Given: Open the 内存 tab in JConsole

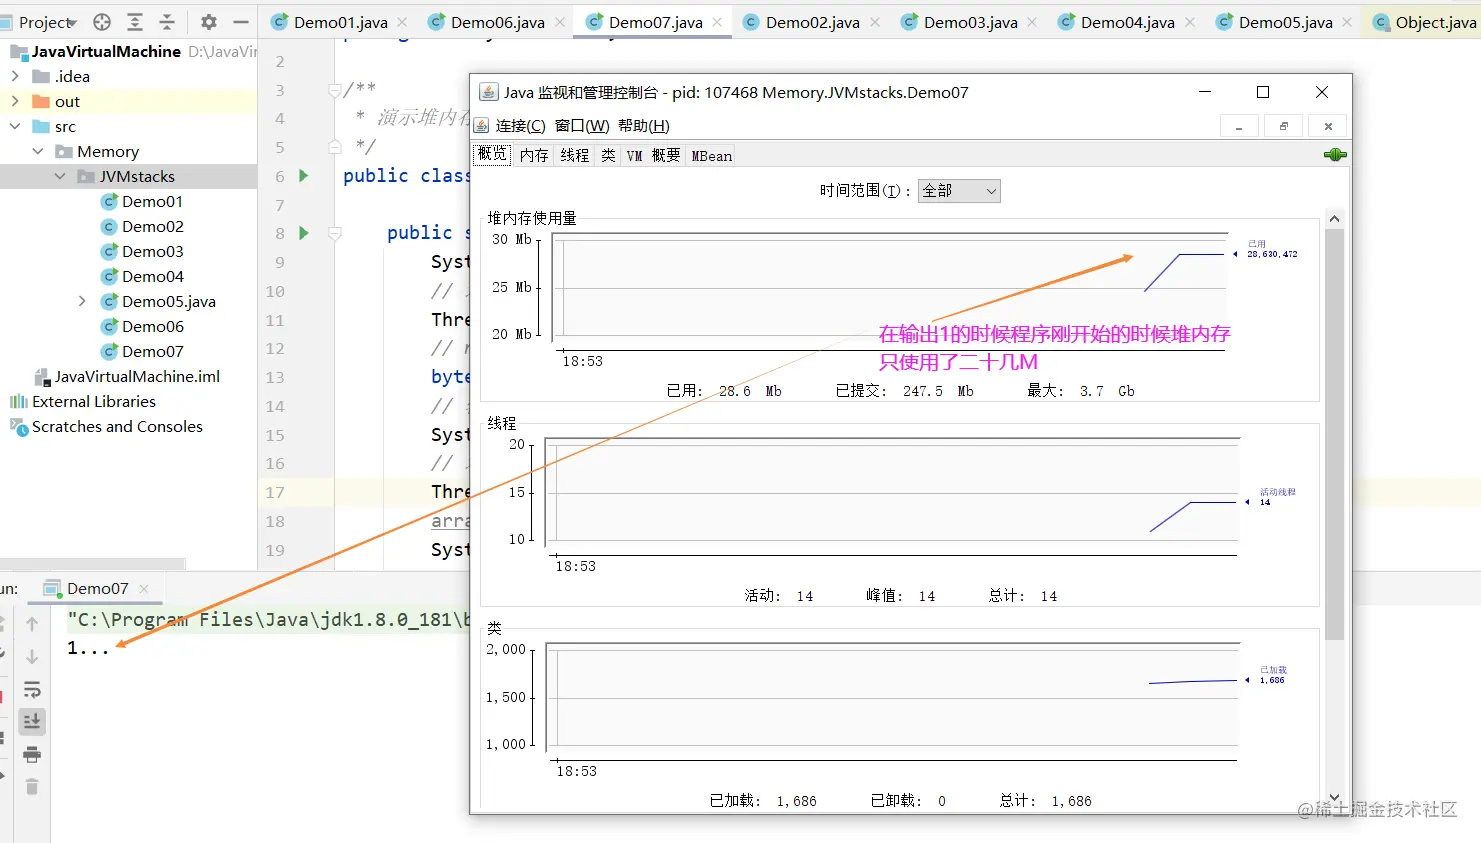Looking at the screenshot, I should click(534, 155).
